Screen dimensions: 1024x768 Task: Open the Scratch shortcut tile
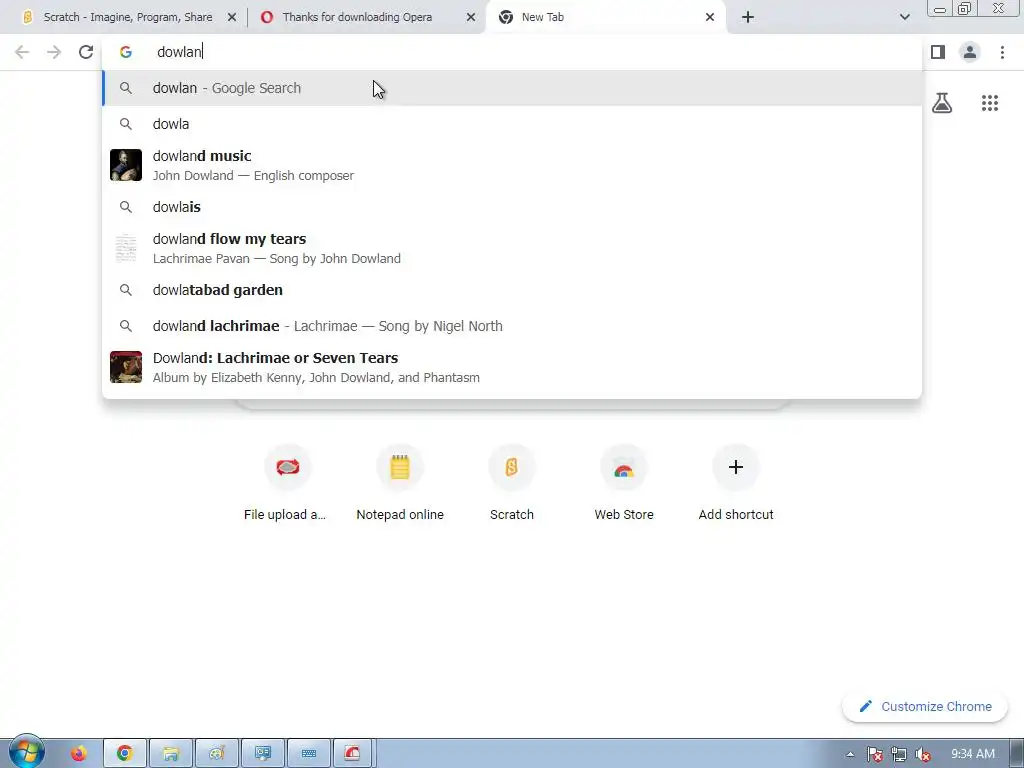coord(512,483)
